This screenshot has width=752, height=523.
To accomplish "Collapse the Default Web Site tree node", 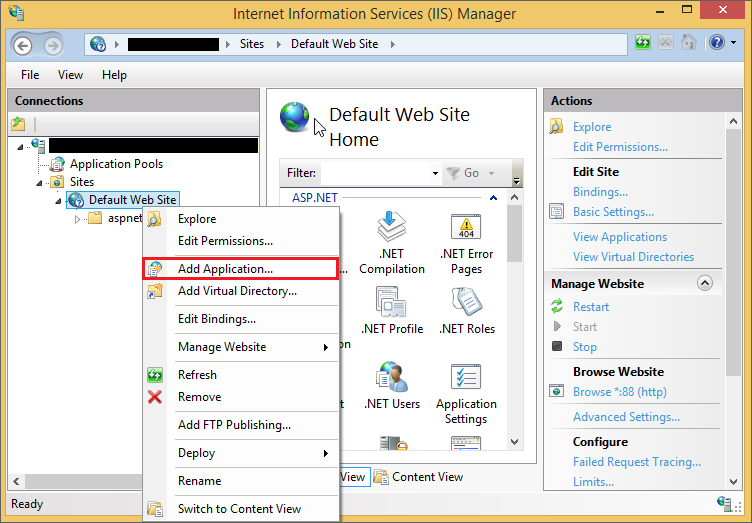I will click(x=59, y=201).
